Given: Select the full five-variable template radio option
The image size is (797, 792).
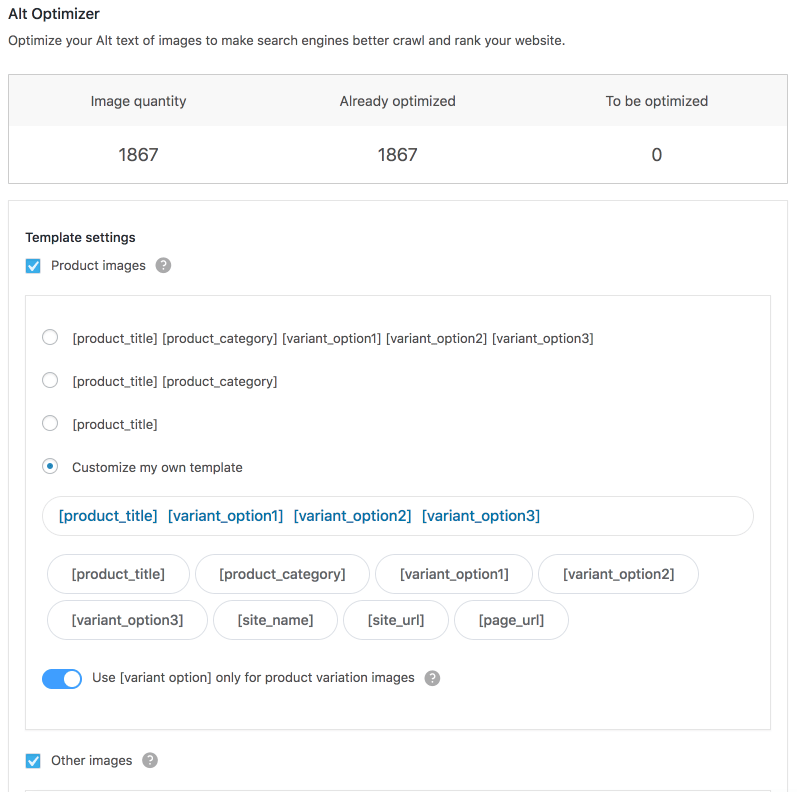Looking at the screenshot, I should point(50,338).
